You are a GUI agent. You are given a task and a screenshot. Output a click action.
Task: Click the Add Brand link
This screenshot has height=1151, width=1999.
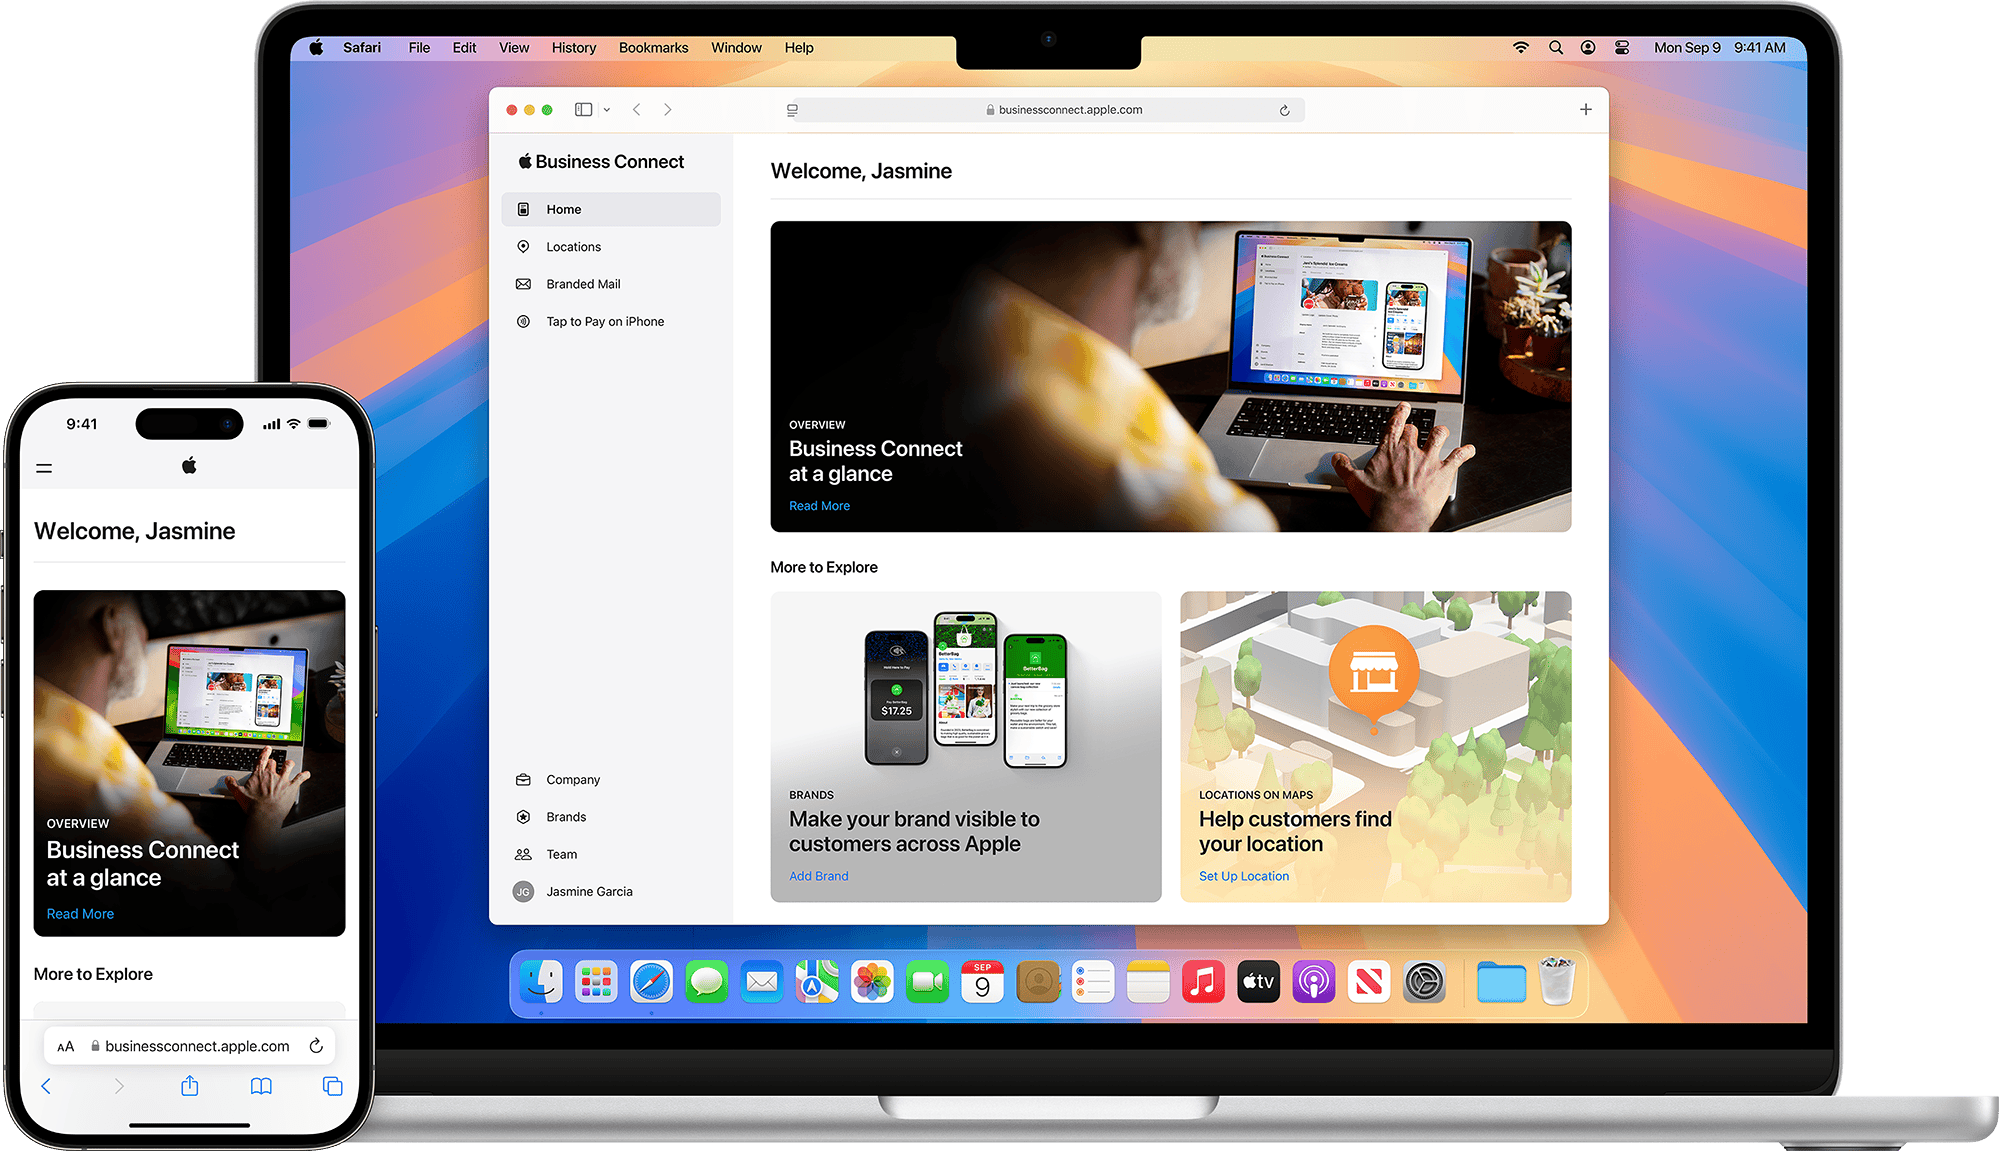pyautogui.click(x=818, y=876)
